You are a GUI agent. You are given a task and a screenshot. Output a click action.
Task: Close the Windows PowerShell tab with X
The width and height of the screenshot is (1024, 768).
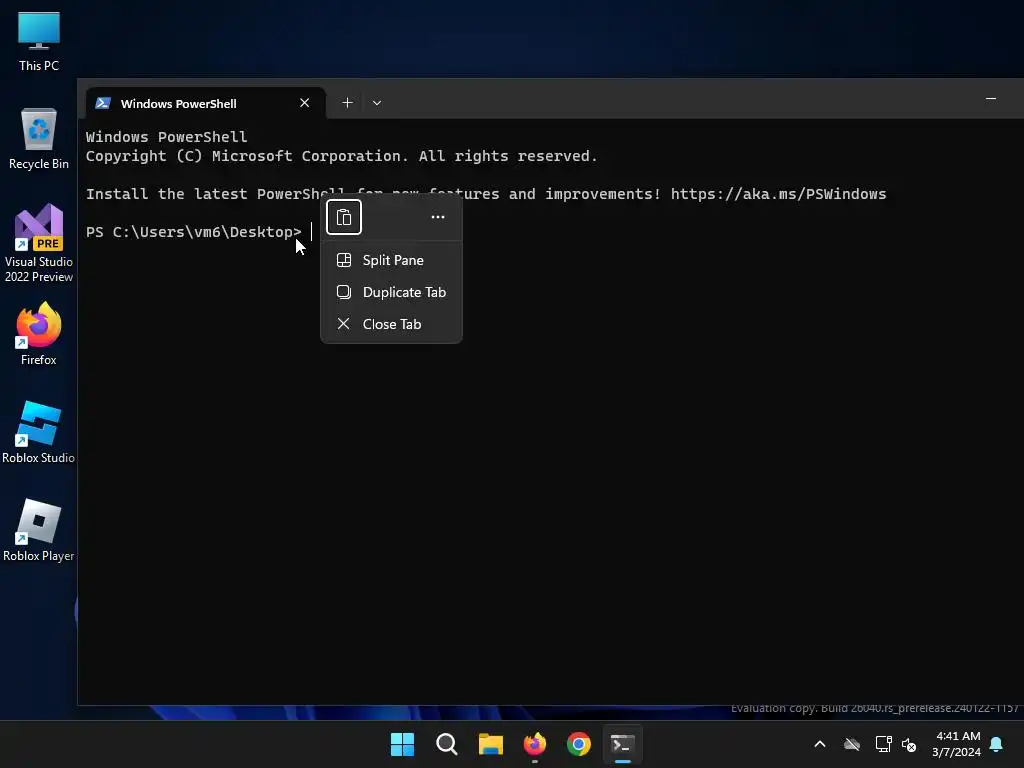point(304,103)
